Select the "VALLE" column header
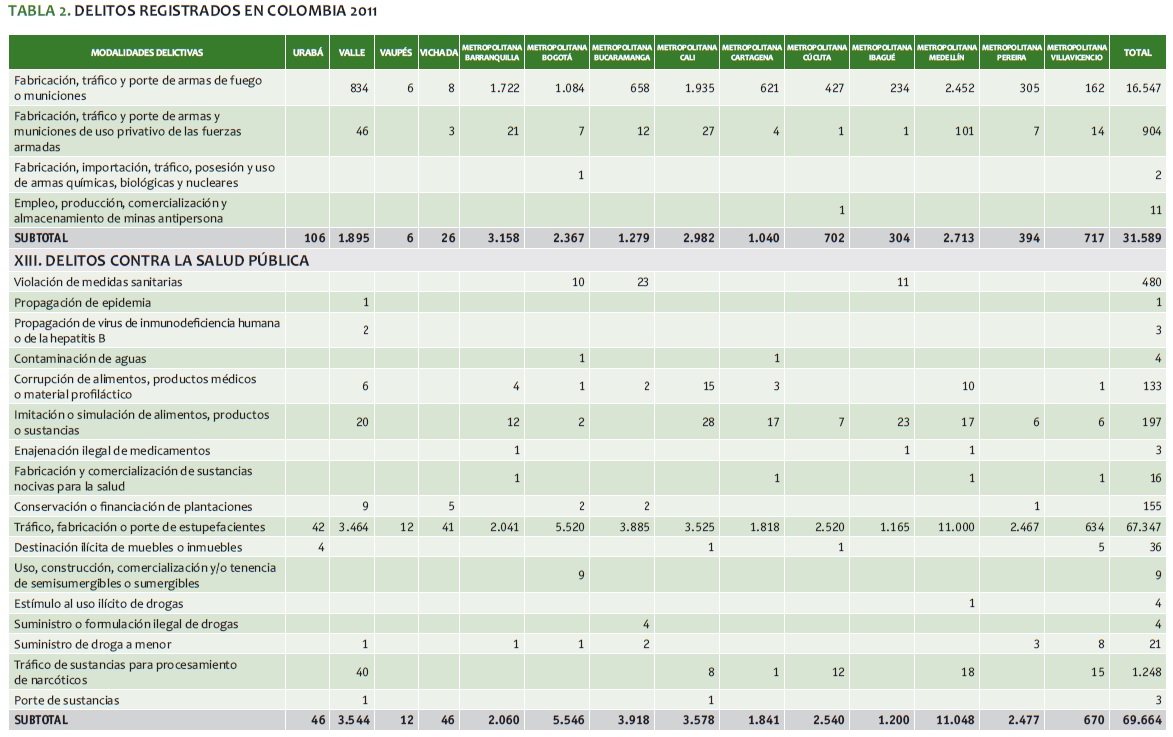This screenshot has width=1173, height=737. [351, 53]
